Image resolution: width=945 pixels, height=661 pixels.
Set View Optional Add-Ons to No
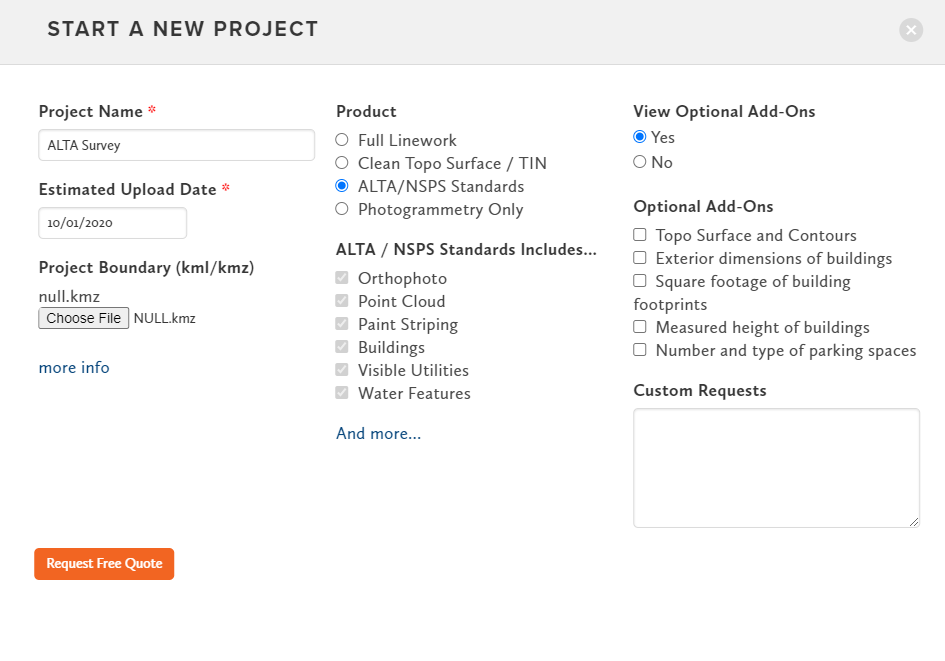click(640, 162)
